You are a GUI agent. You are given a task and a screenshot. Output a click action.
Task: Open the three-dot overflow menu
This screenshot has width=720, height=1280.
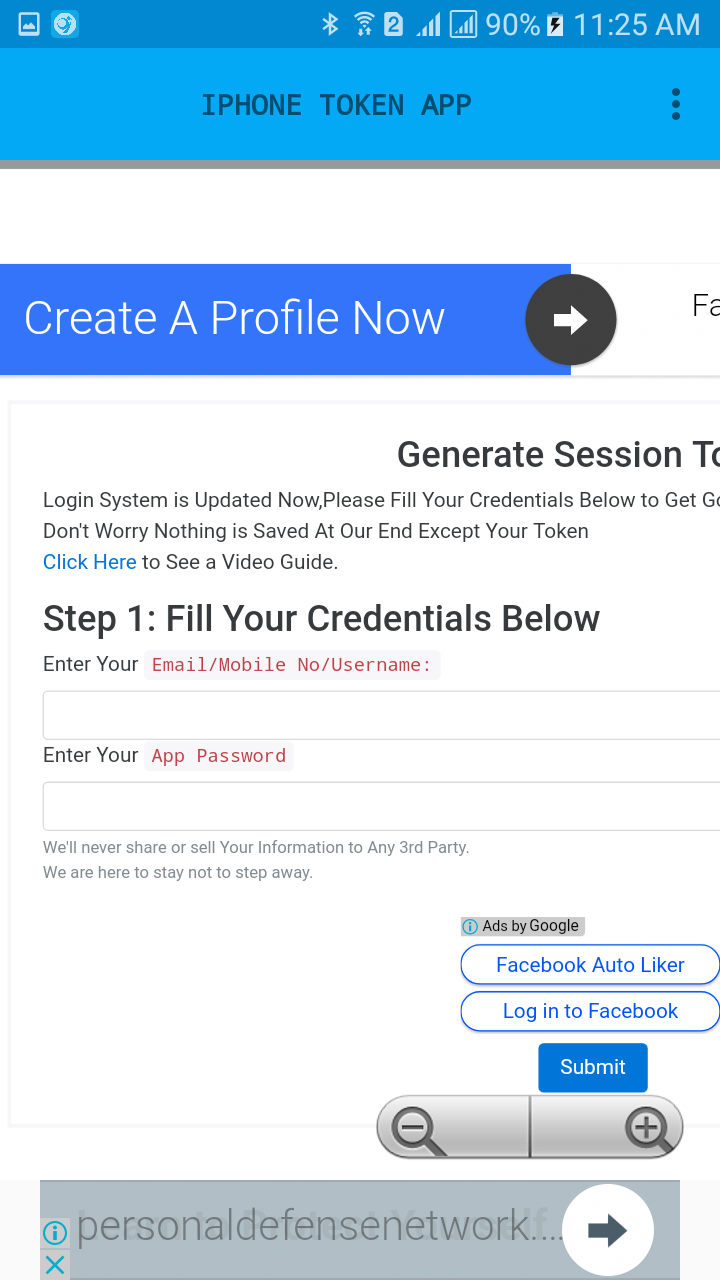pos(675,103)
